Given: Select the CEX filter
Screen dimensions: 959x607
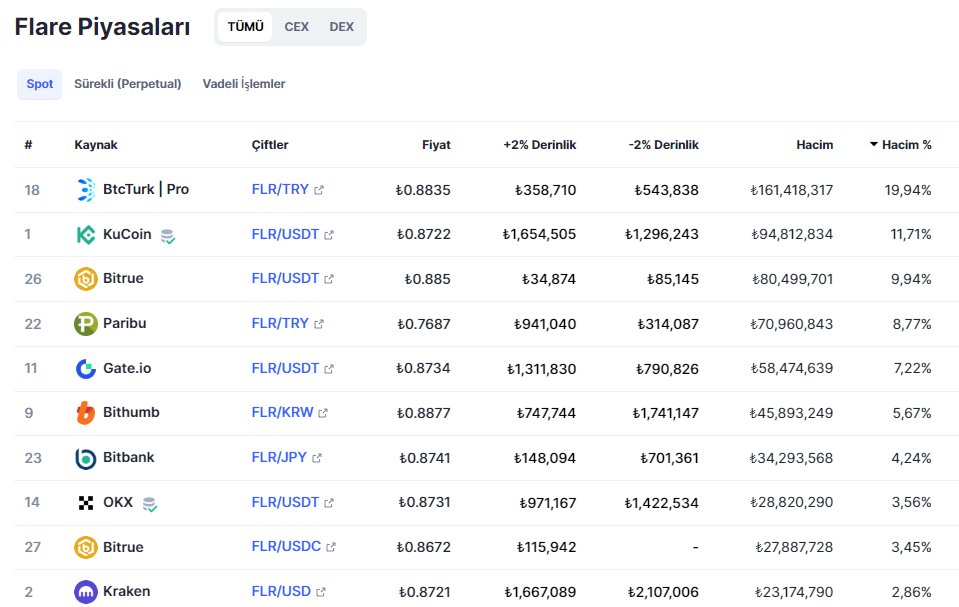Looking at the screenshot, I should pyautogui.click(x=297, y=27).
